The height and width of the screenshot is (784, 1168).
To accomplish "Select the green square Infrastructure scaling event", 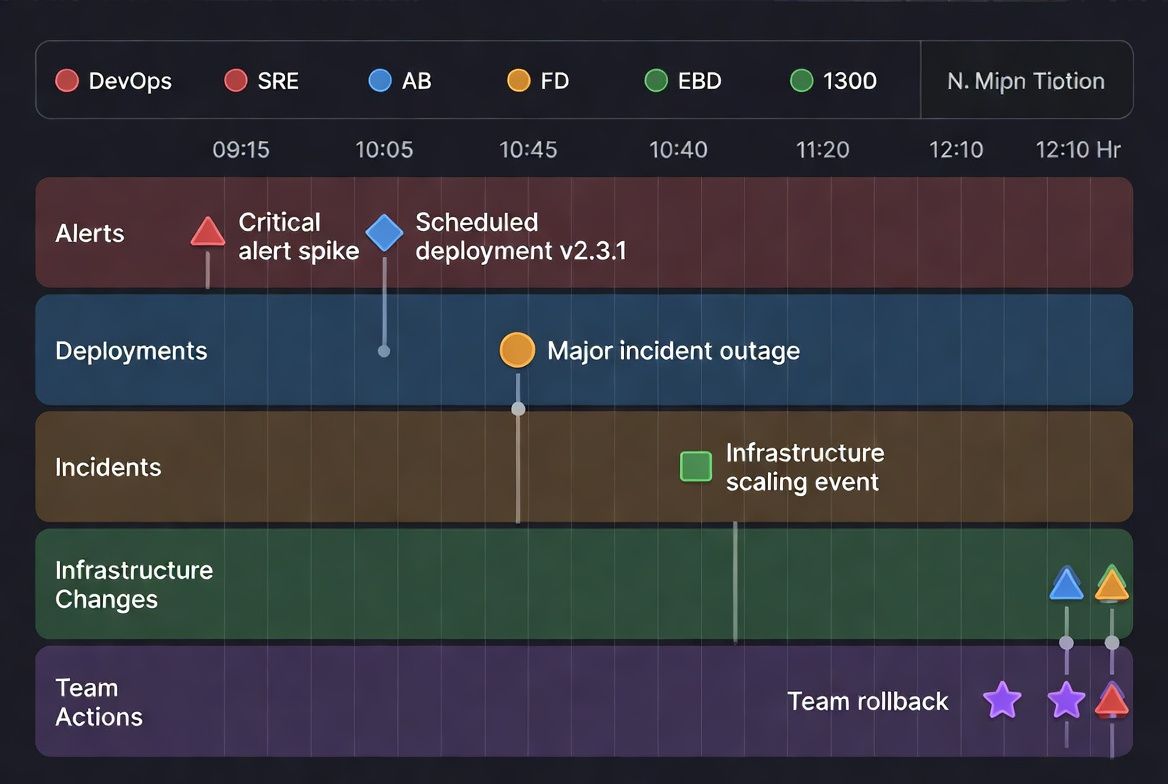I will [696, 467].
